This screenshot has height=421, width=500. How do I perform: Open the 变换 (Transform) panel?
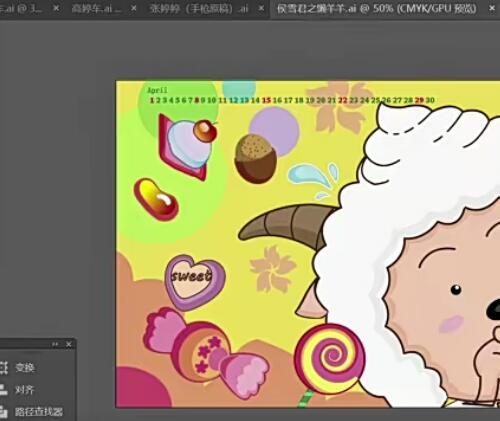[25, 368]
